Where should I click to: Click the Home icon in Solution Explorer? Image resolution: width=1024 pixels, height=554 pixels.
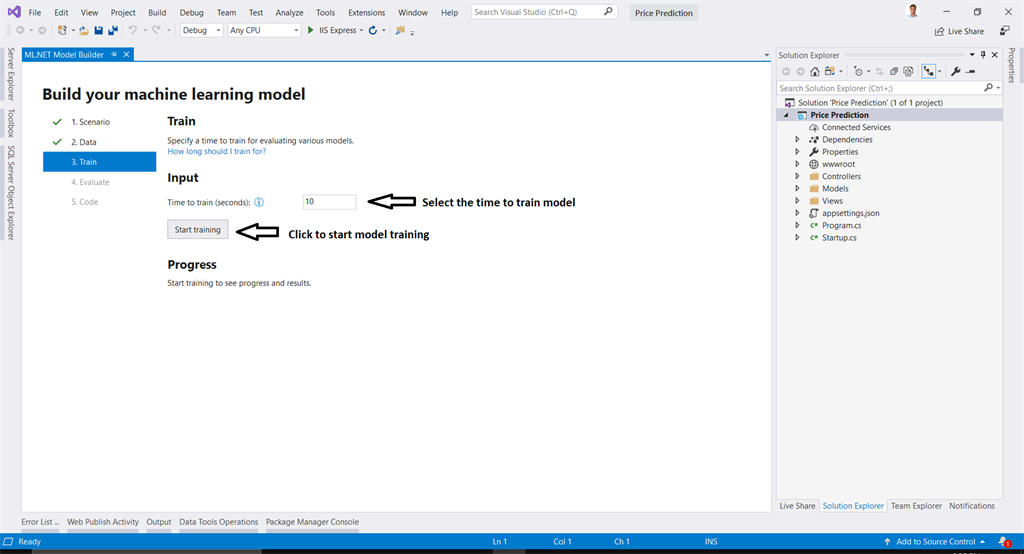814,71
